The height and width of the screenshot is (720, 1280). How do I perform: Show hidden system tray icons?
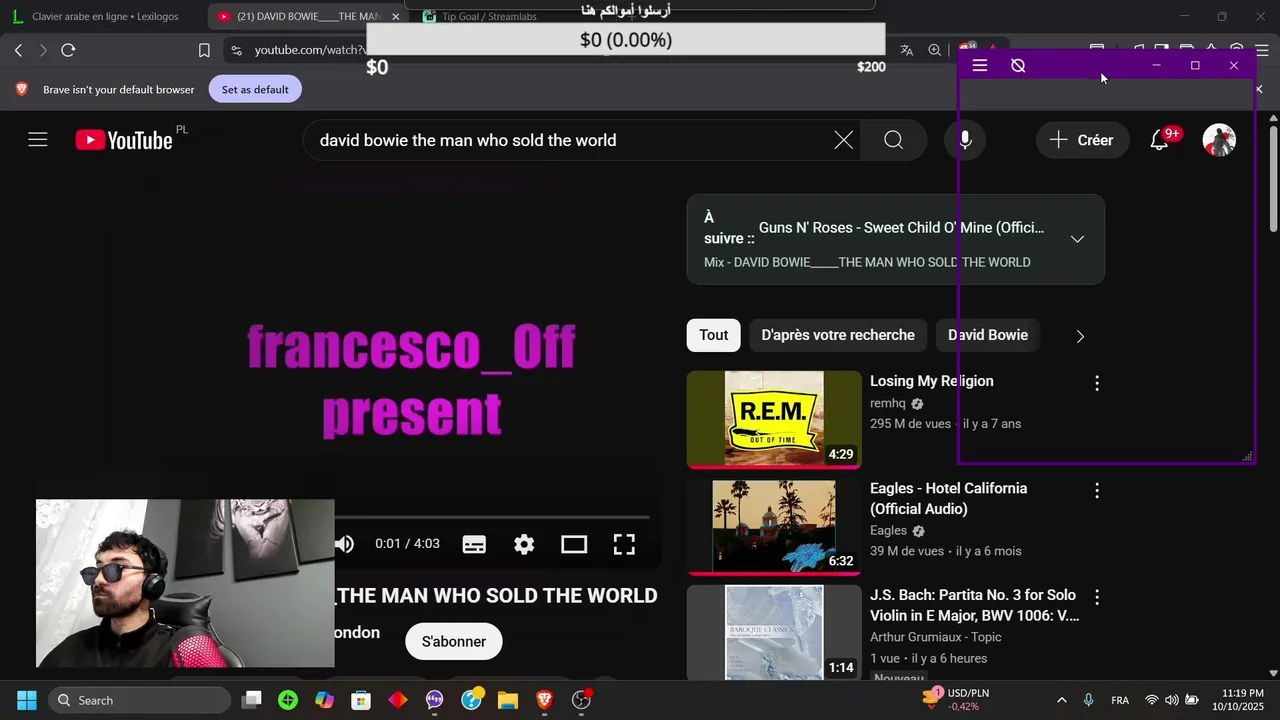pyautogui.click(x=1061, y=700)
